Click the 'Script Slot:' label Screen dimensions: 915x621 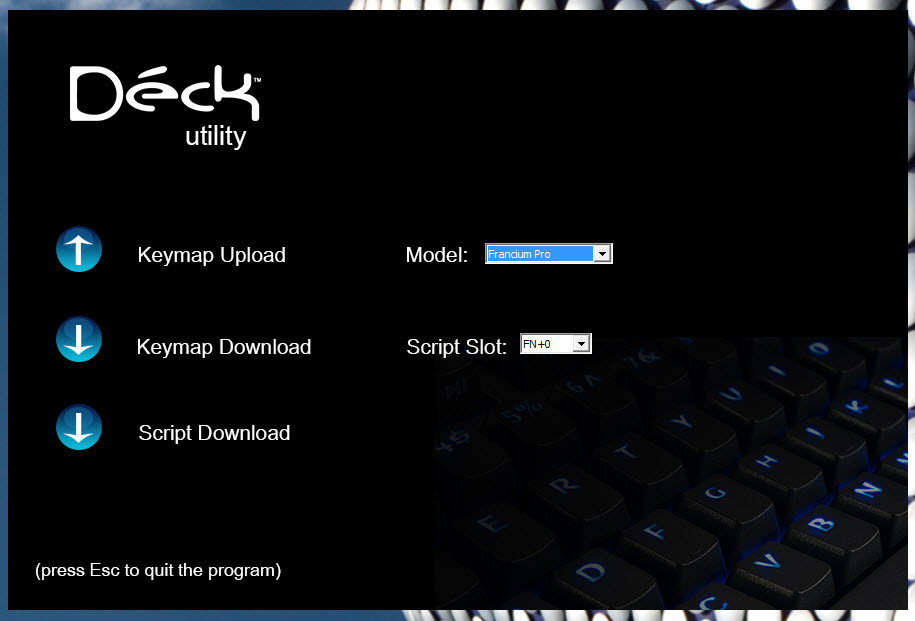(457, 347)
